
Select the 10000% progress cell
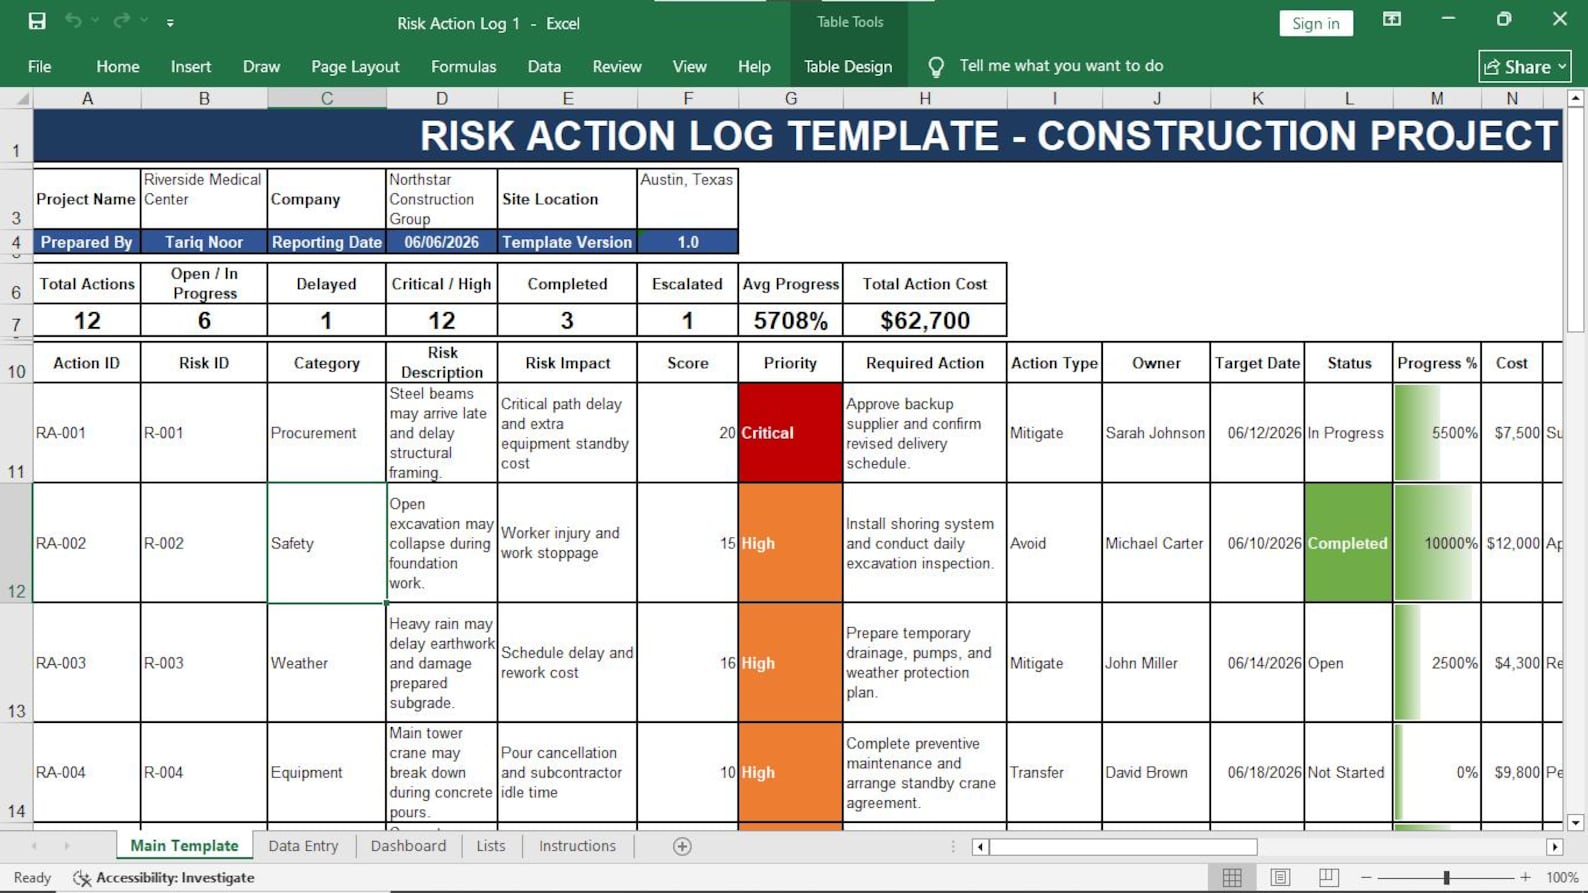pos(1437,543)
